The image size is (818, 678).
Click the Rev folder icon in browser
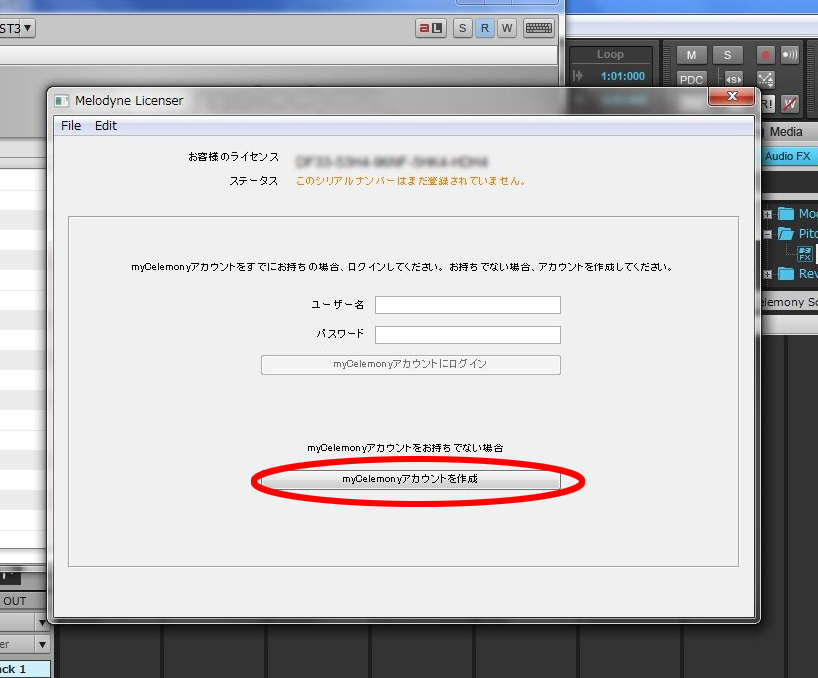click(x=786, y=274)
